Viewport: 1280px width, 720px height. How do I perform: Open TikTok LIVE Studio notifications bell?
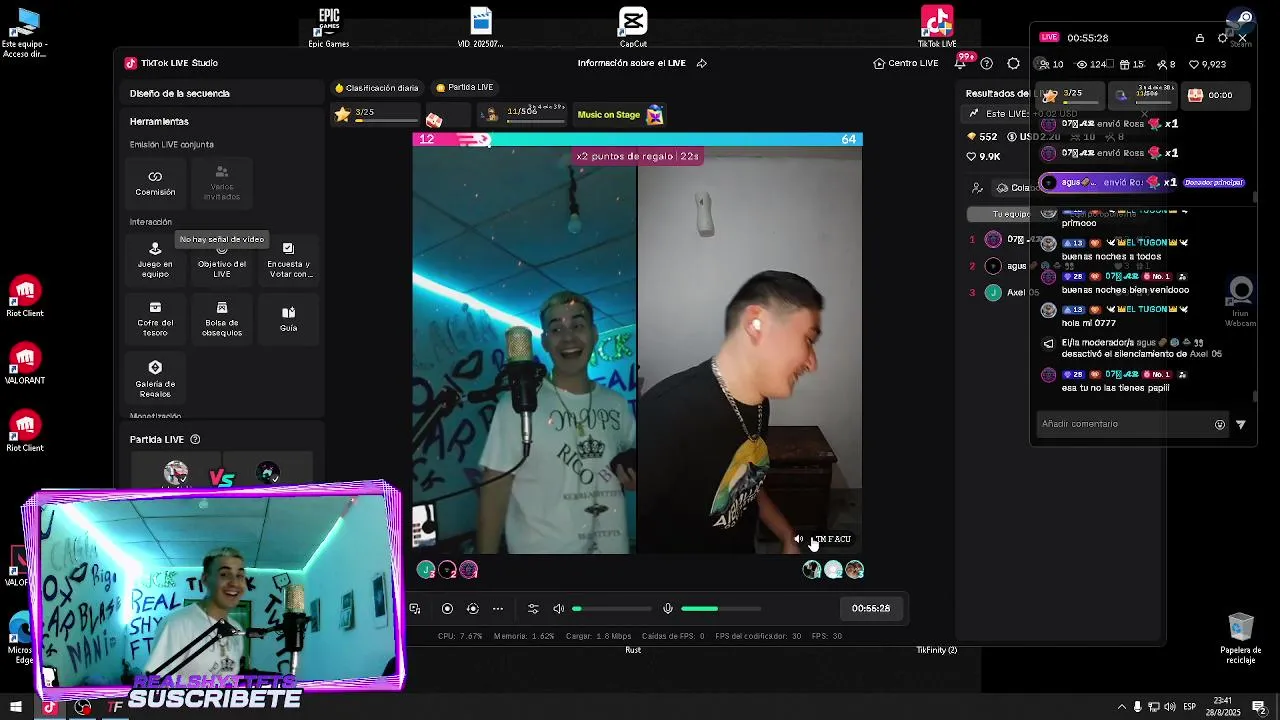959,63
